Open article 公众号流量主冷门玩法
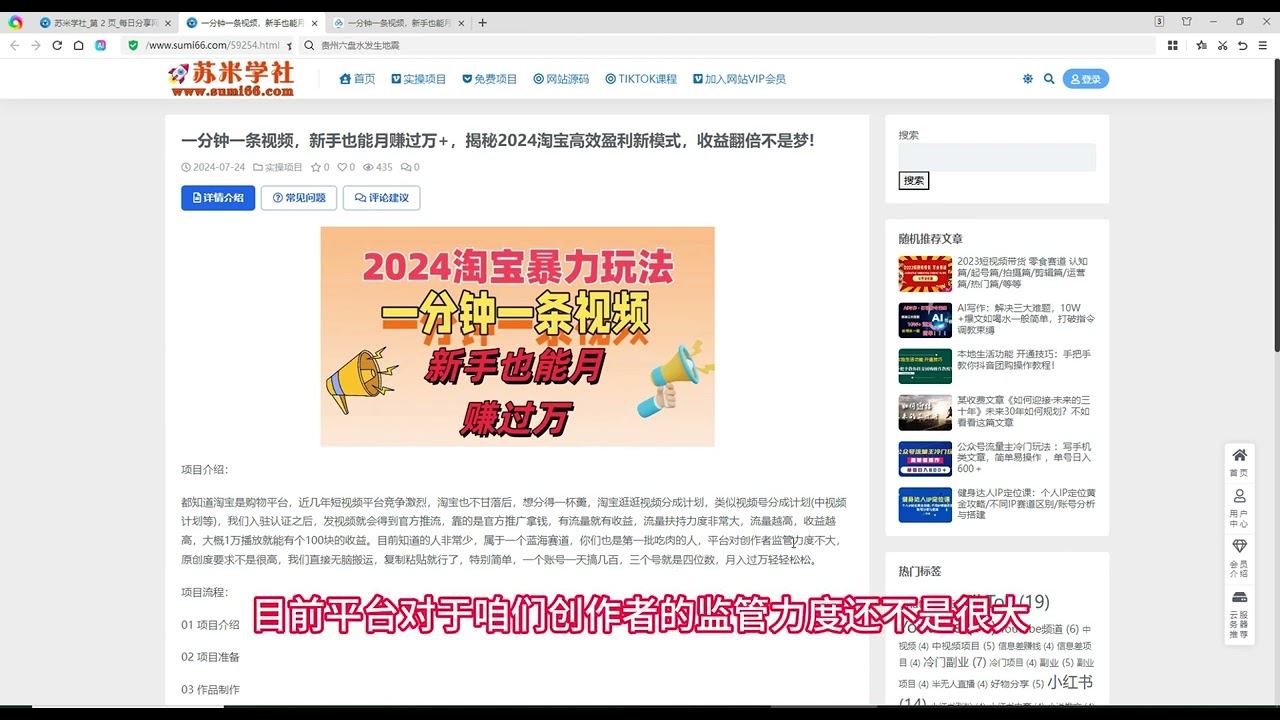1280x720 pixels. pos(1025,457)
